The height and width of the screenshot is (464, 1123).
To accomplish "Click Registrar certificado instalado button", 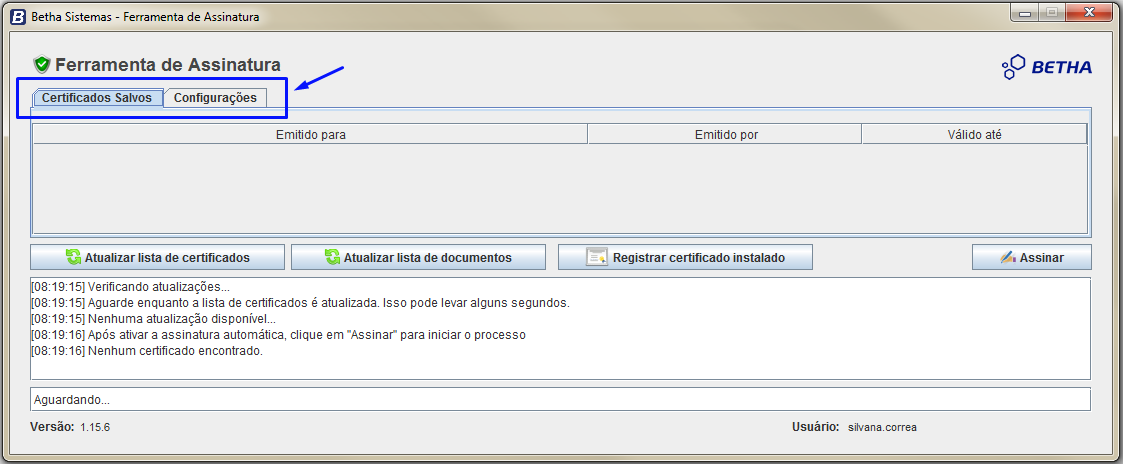I will [685, 257].
